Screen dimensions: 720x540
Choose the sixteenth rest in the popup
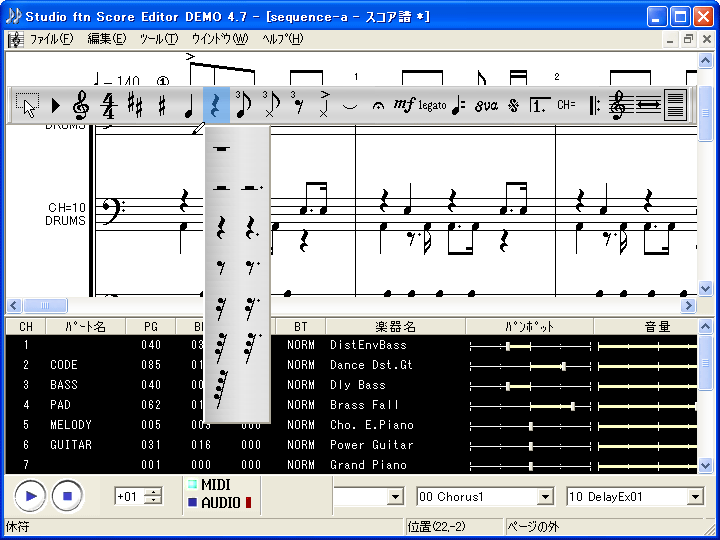(221, 308)
